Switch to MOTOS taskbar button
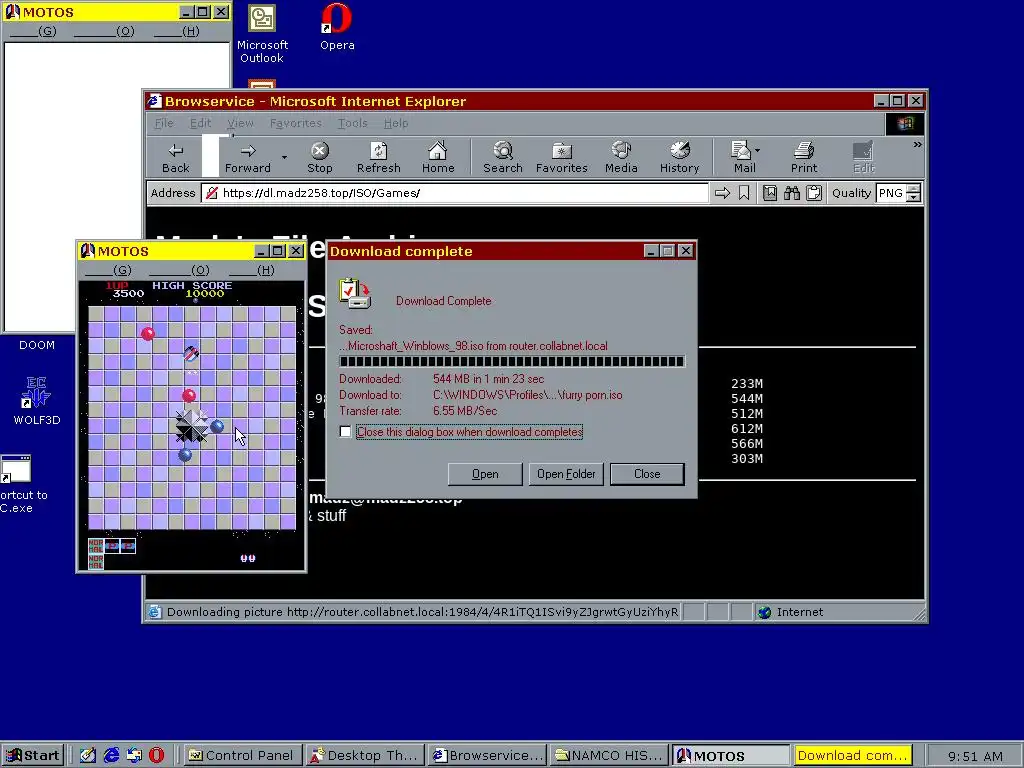 [731, 756]
